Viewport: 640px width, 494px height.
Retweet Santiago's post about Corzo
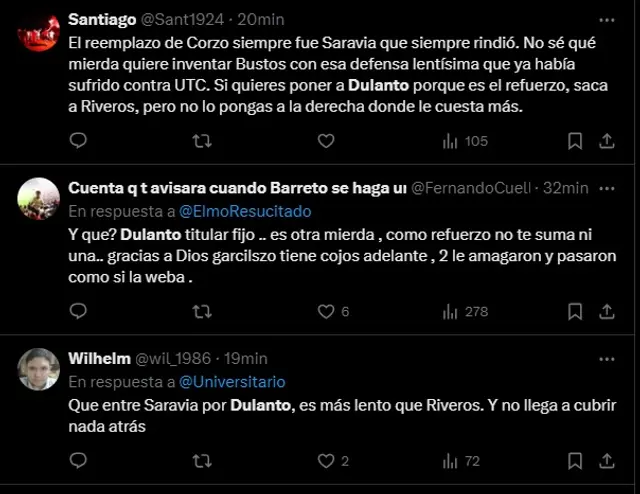click(201, 141)
